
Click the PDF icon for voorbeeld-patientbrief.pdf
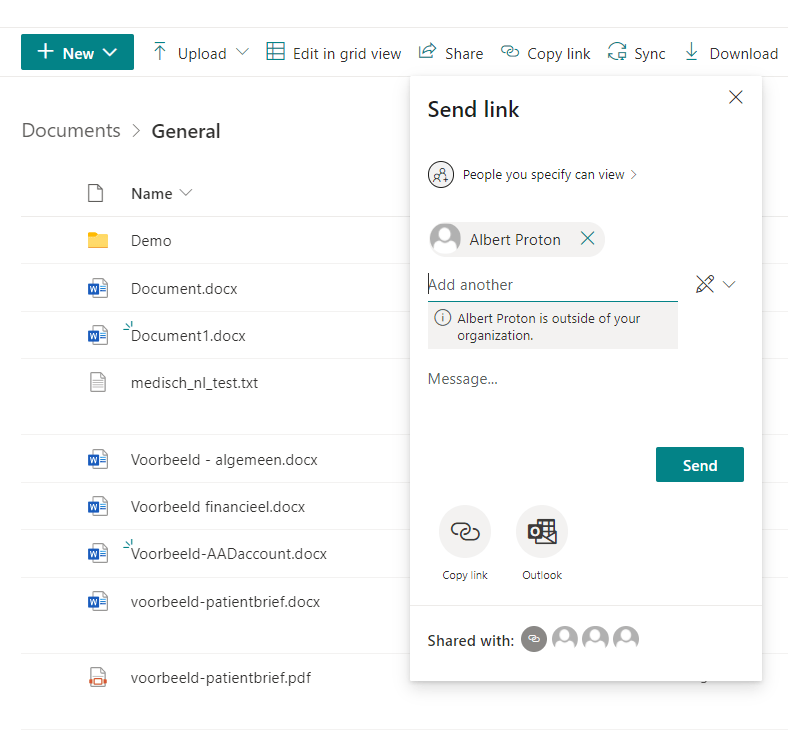coord(97,678)
